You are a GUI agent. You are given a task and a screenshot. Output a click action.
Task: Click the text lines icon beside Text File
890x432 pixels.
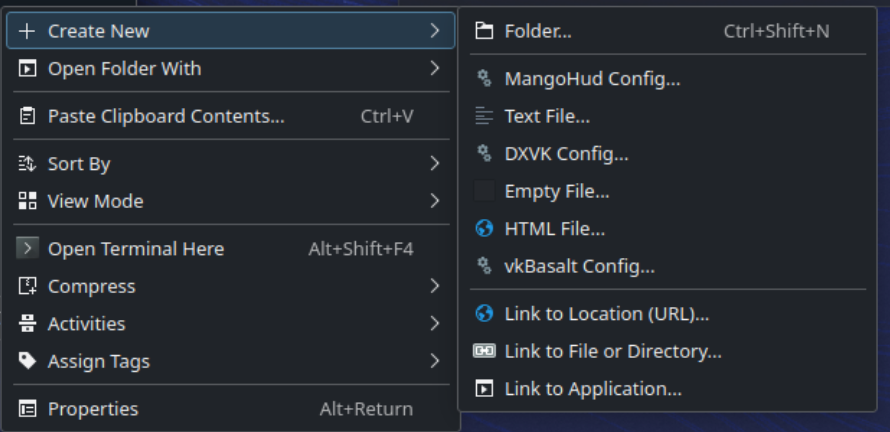(x=484, y=116)
